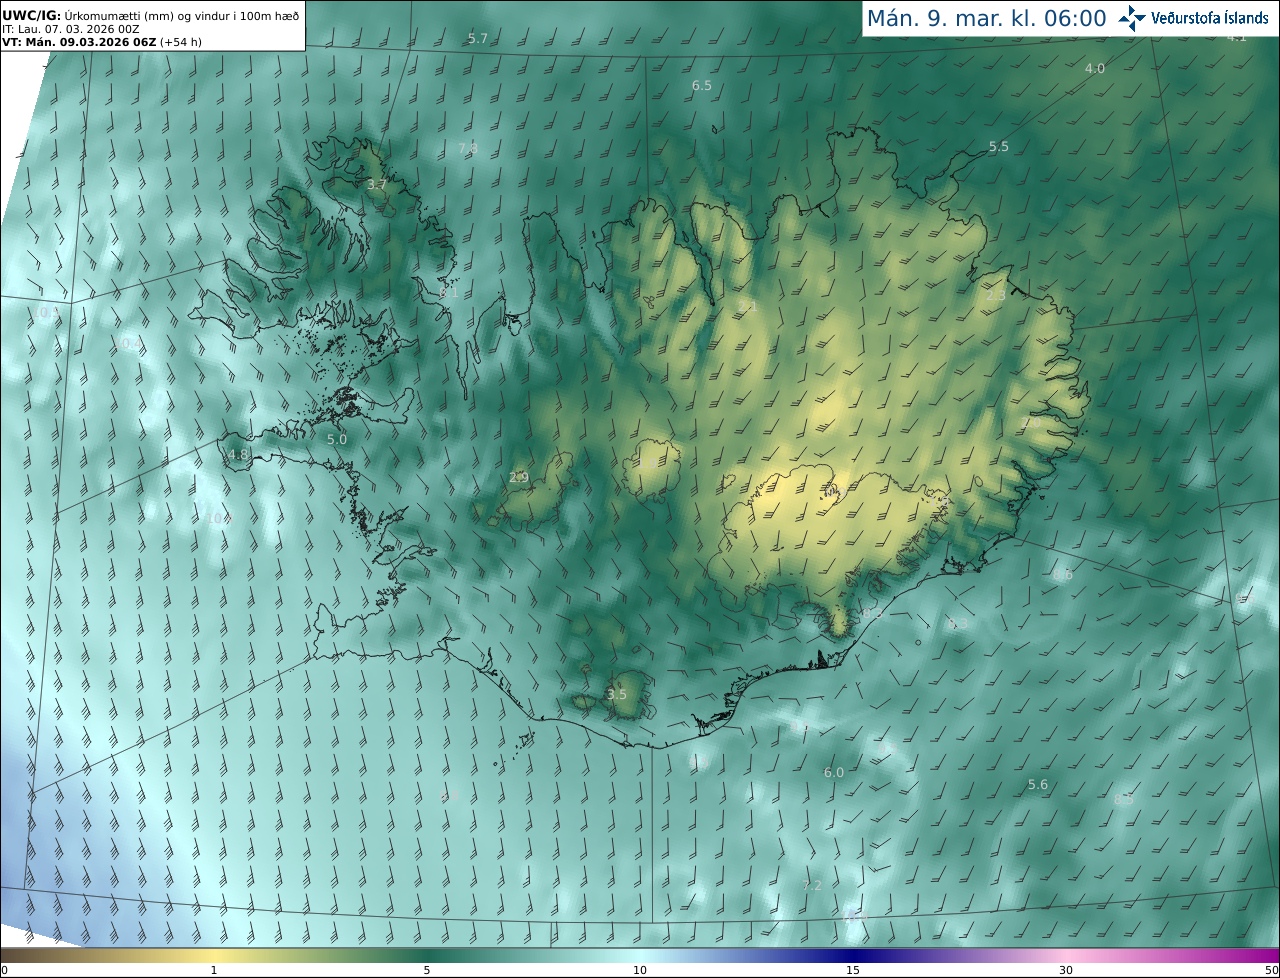The height and width of the screenshot is (978, 1280).
Task: Click the 5.6 value offshore southeast
Action: (1038, 784)
